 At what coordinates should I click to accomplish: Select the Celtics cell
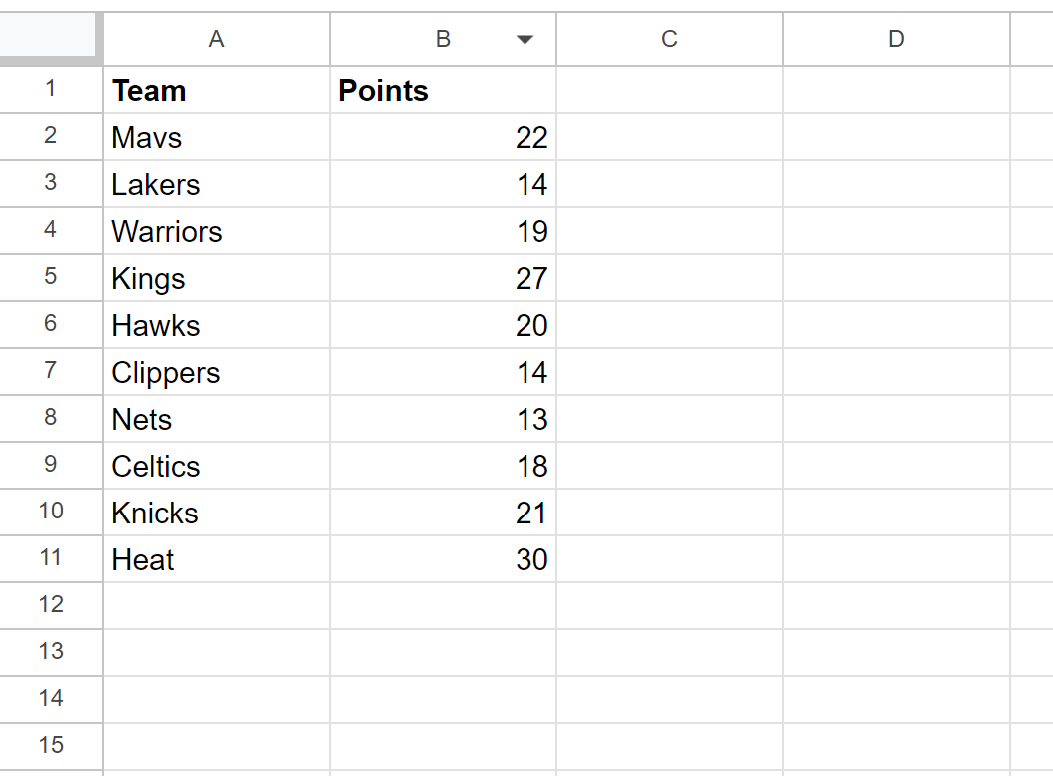tap(216, 466)
